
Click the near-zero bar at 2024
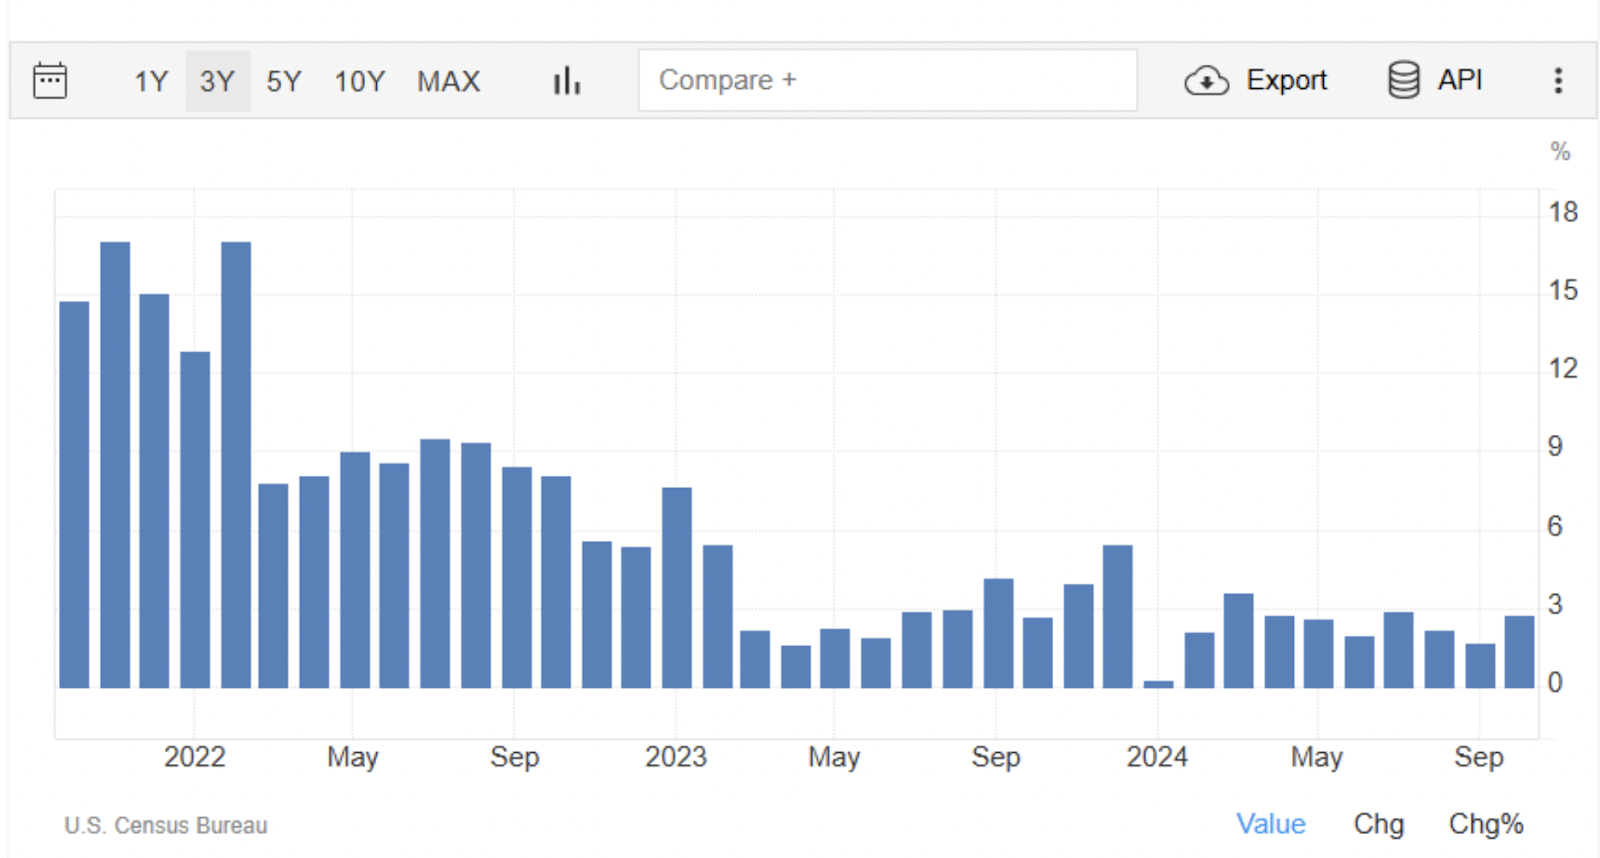point(1159,684)
